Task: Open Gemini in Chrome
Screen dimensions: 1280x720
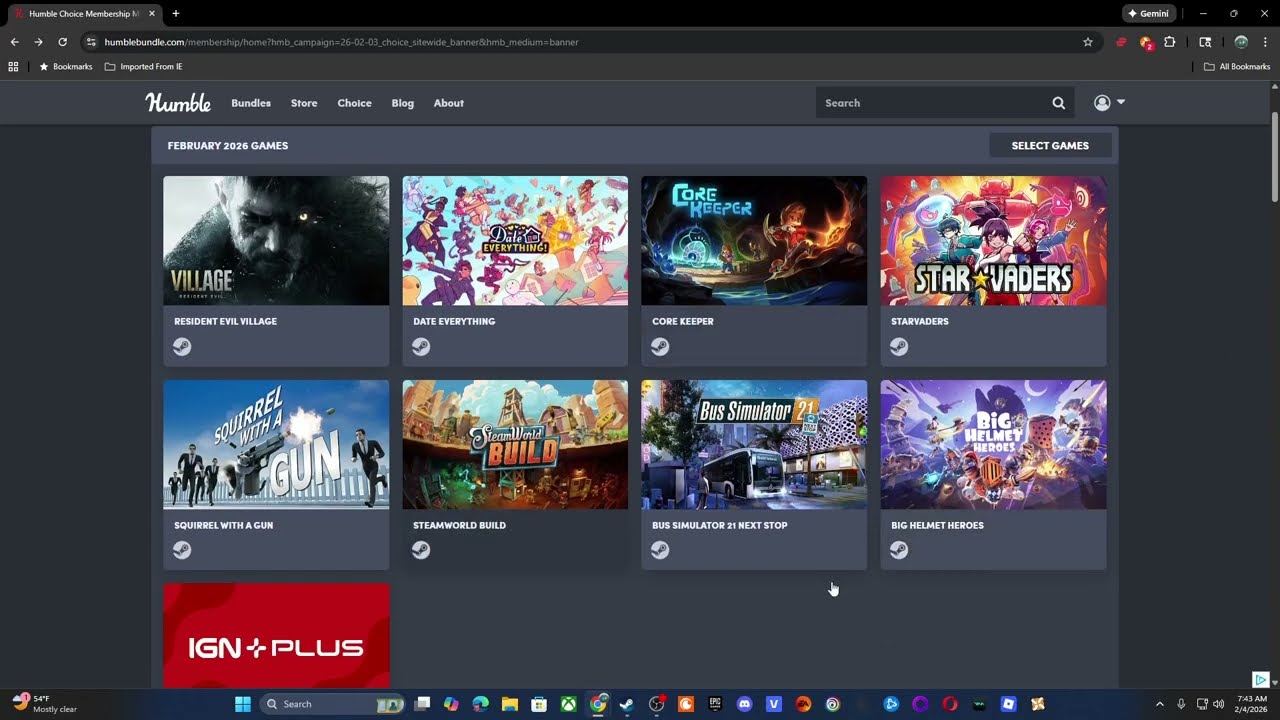Action: click(x=1148, y=14)
